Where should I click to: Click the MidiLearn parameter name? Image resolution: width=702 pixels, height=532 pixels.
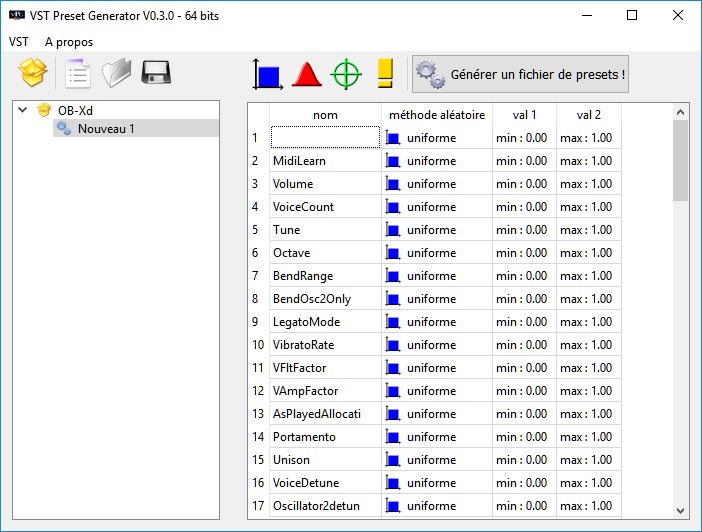tap(299, 161)
